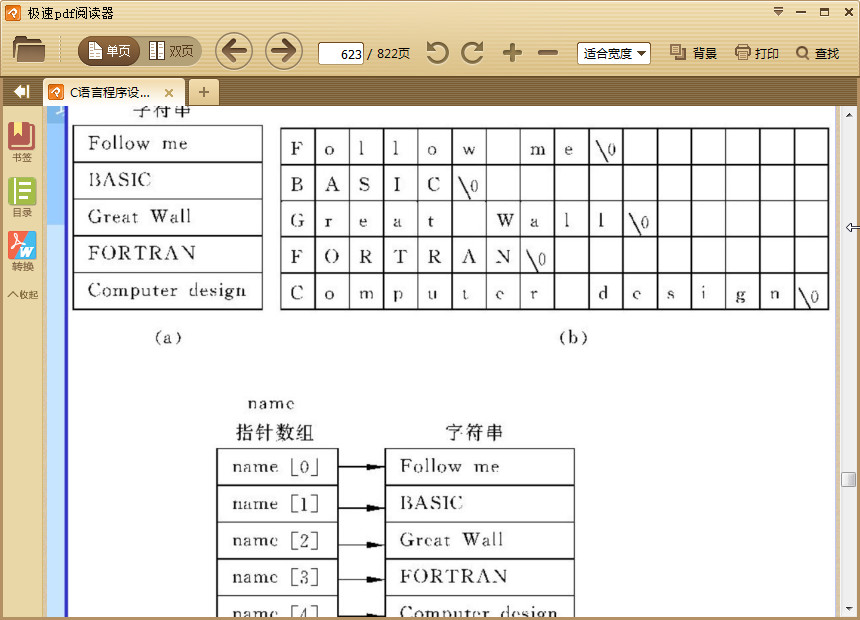The height and width of the screenshot is (620, 860).
Task: Collapse the sidebar using 收起
Action: tap(22, 294)
